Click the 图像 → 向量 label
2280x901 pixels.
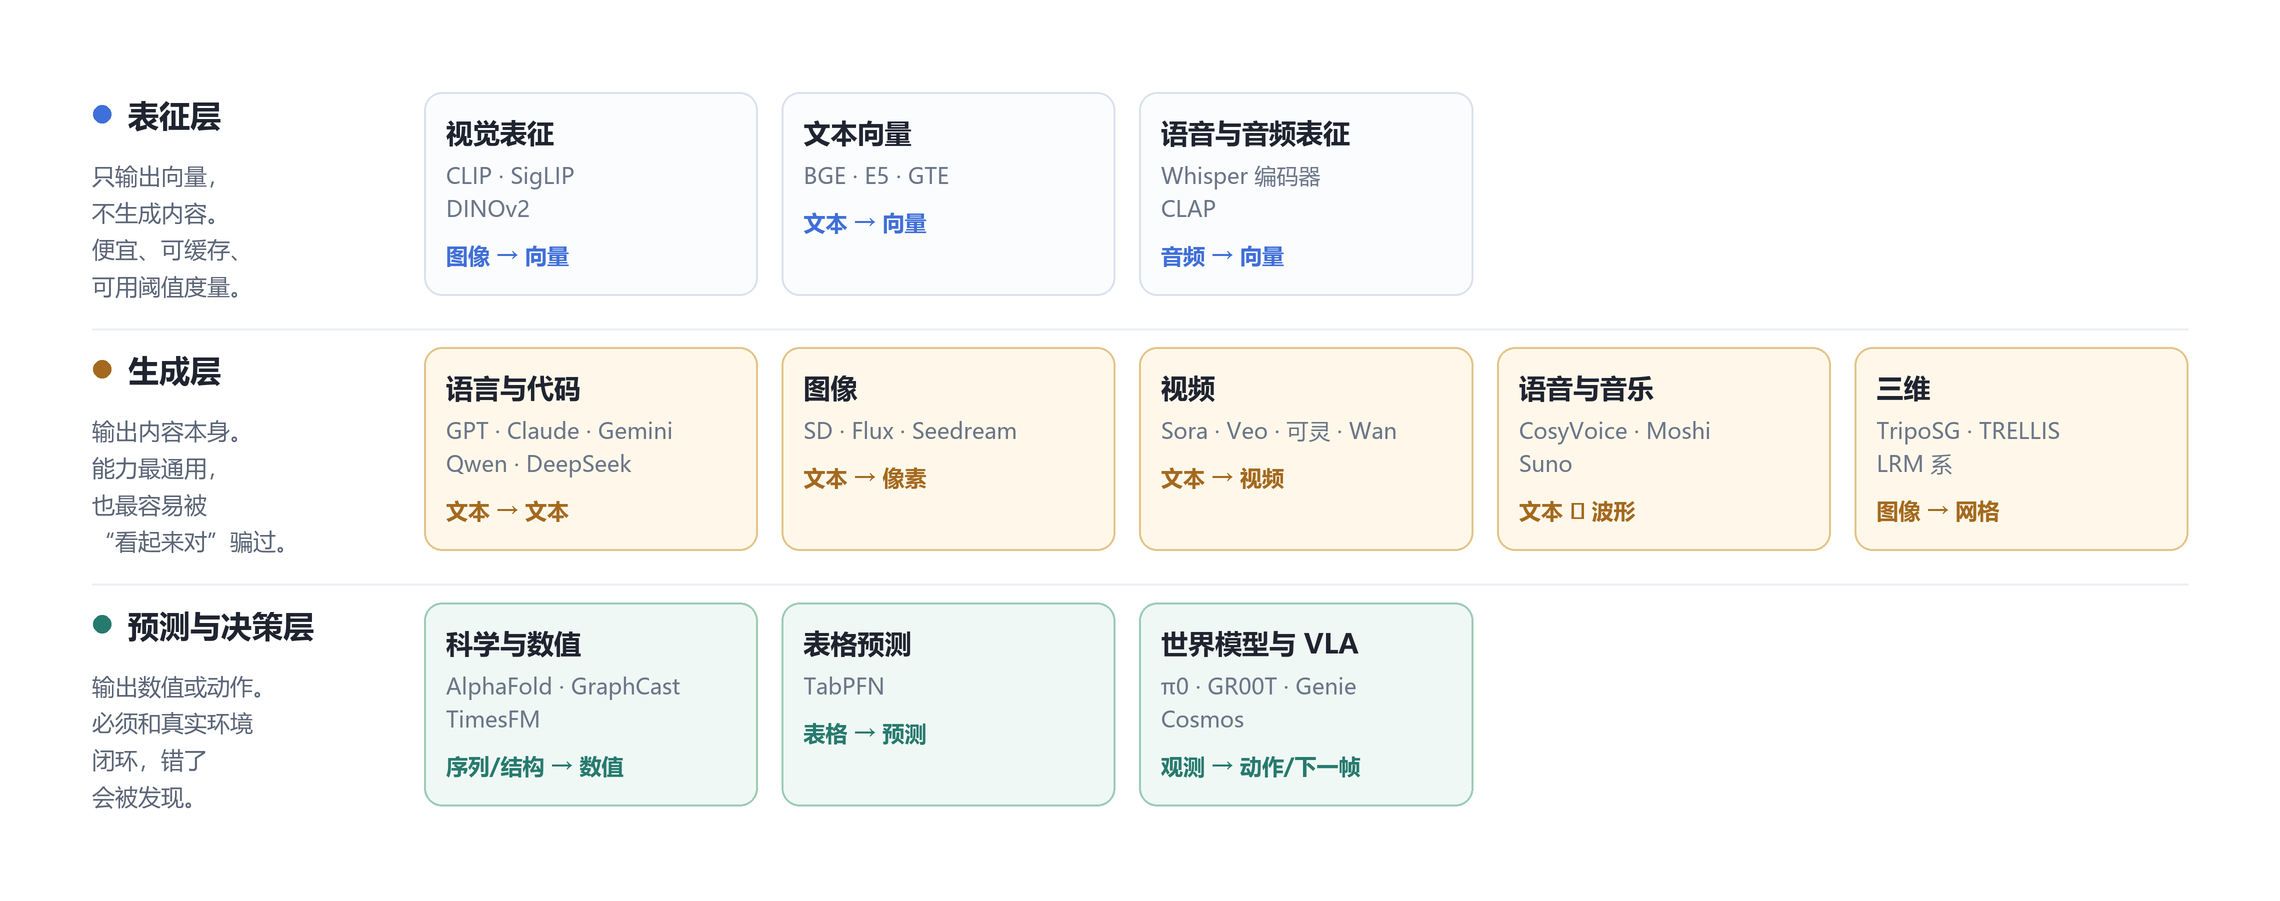(507, 257)
